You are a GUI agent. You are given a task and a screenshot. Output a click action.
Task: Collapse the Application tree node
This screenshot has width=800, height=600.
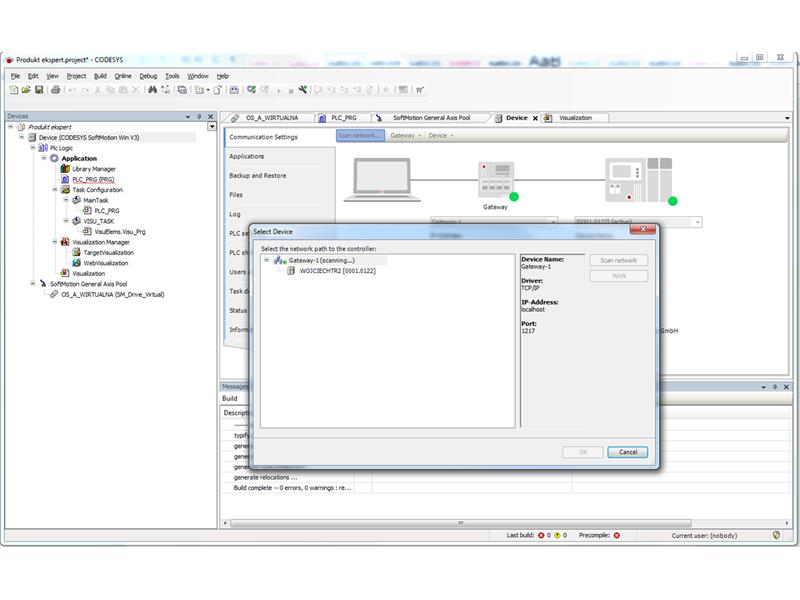point(44,158)
